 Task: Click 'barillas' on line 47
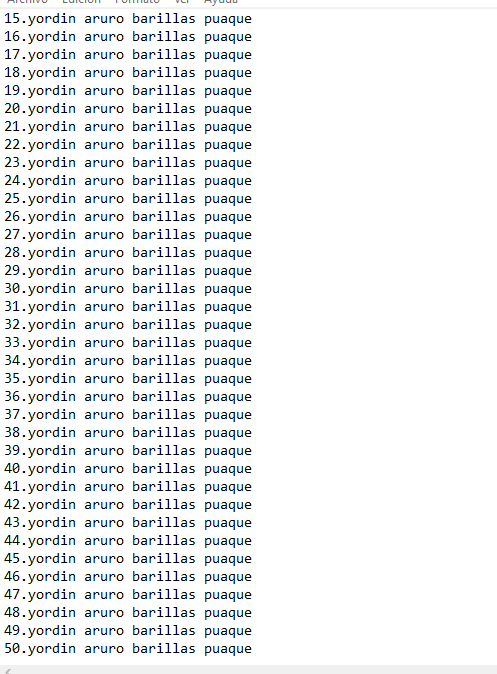164,594
